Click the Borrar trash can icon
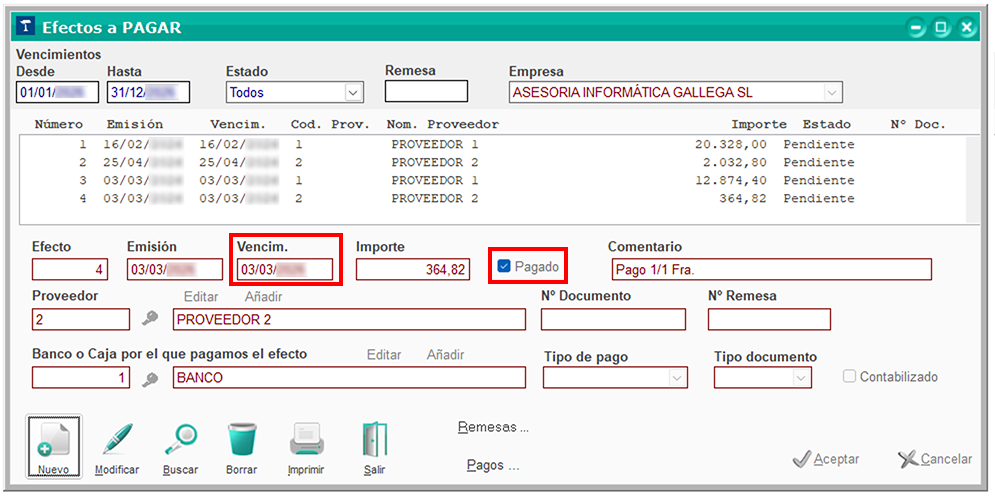This screenshot has height=496, width=995. pyautogui.click(x=241, y=441)
